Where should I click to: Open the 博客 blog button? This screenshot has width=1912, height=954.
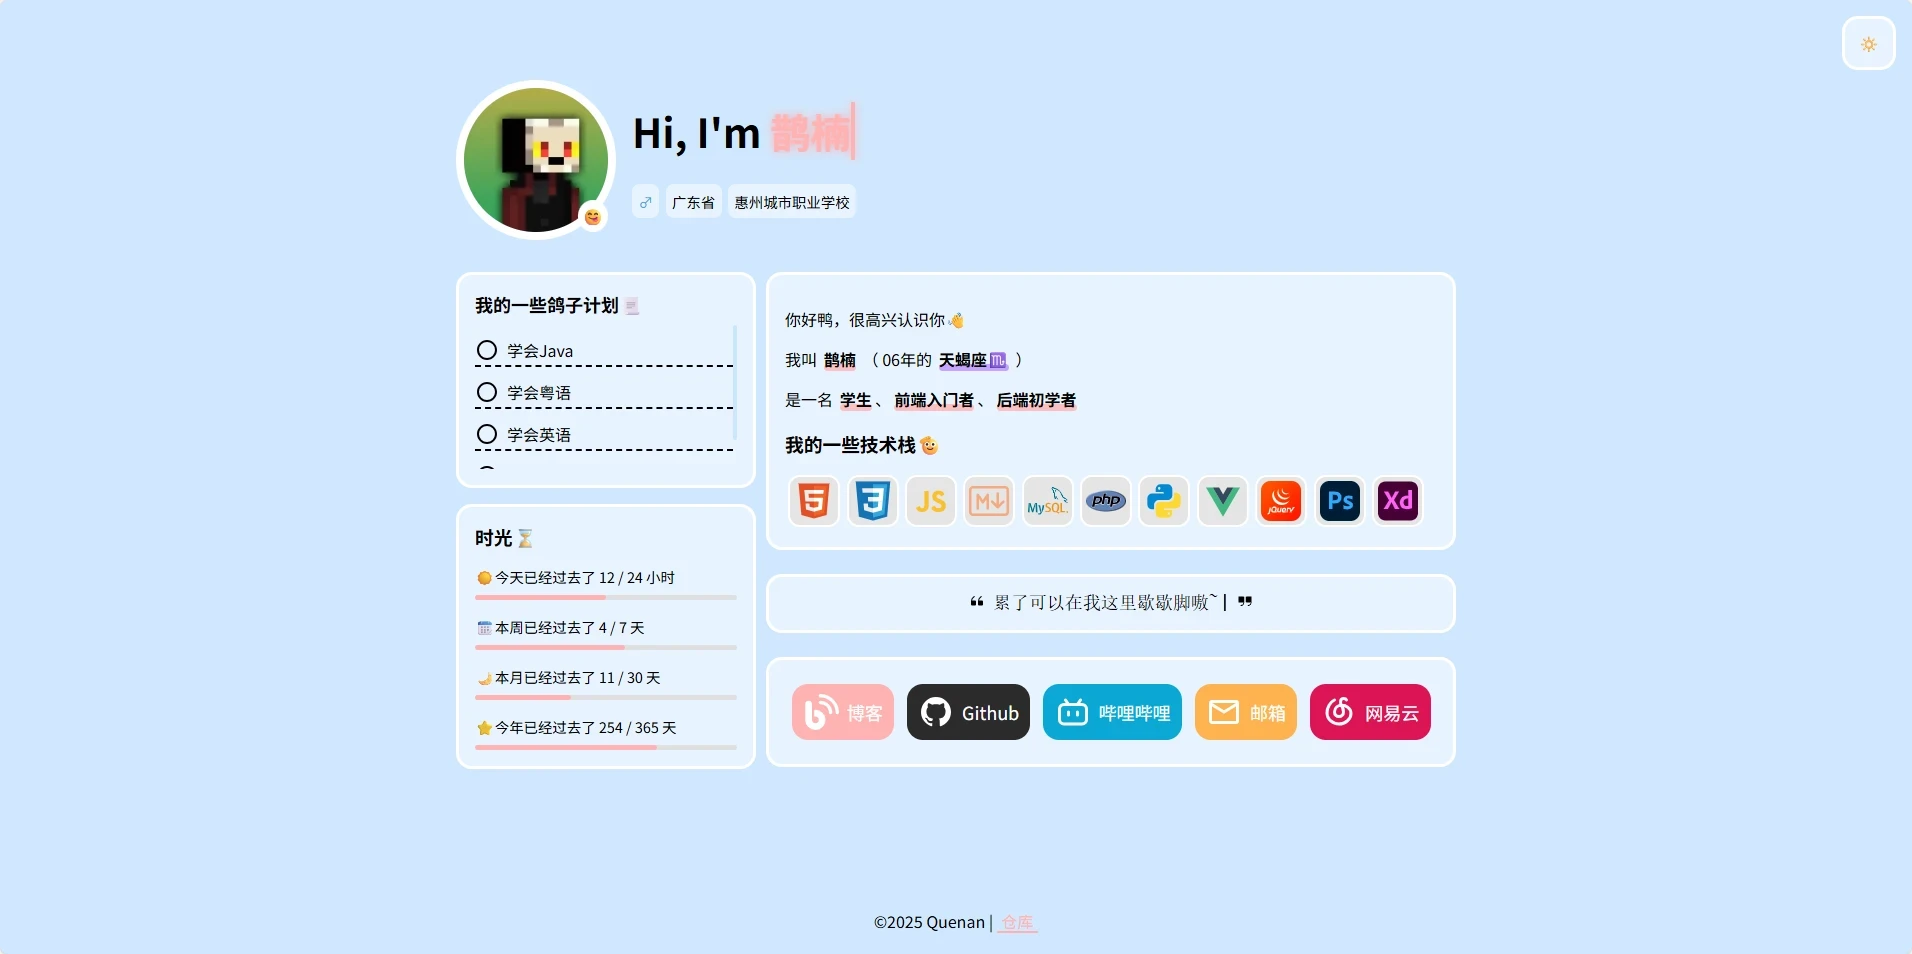click(x=843, y=712)
